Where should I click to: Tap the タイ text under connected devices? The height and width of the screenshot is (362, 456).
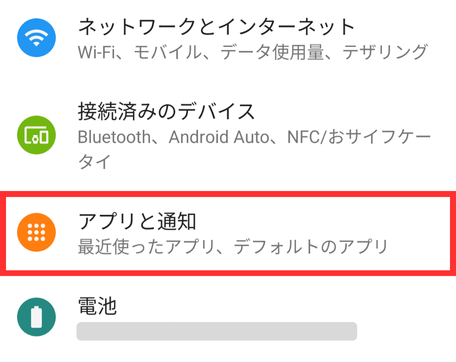[x=94, y=162]
